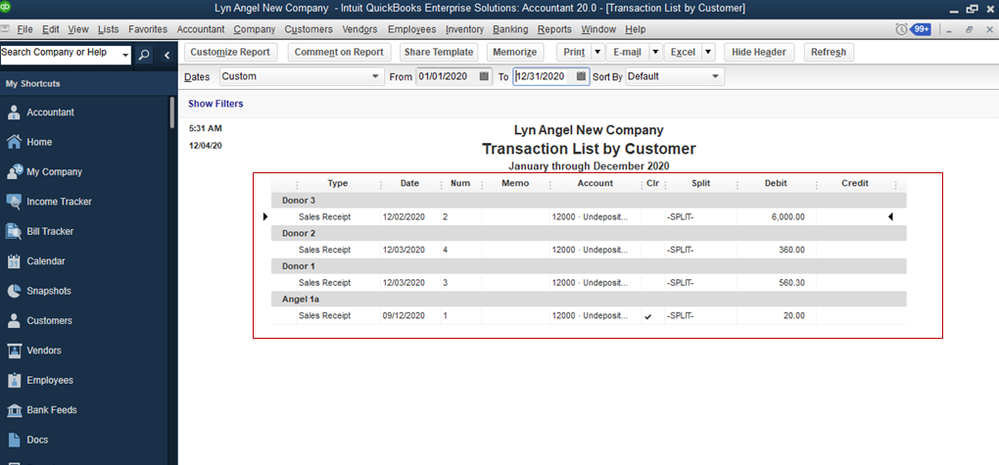999x465 pixels.
Task: Click the 09/12/2020 date cell
Action: [403, 316]
